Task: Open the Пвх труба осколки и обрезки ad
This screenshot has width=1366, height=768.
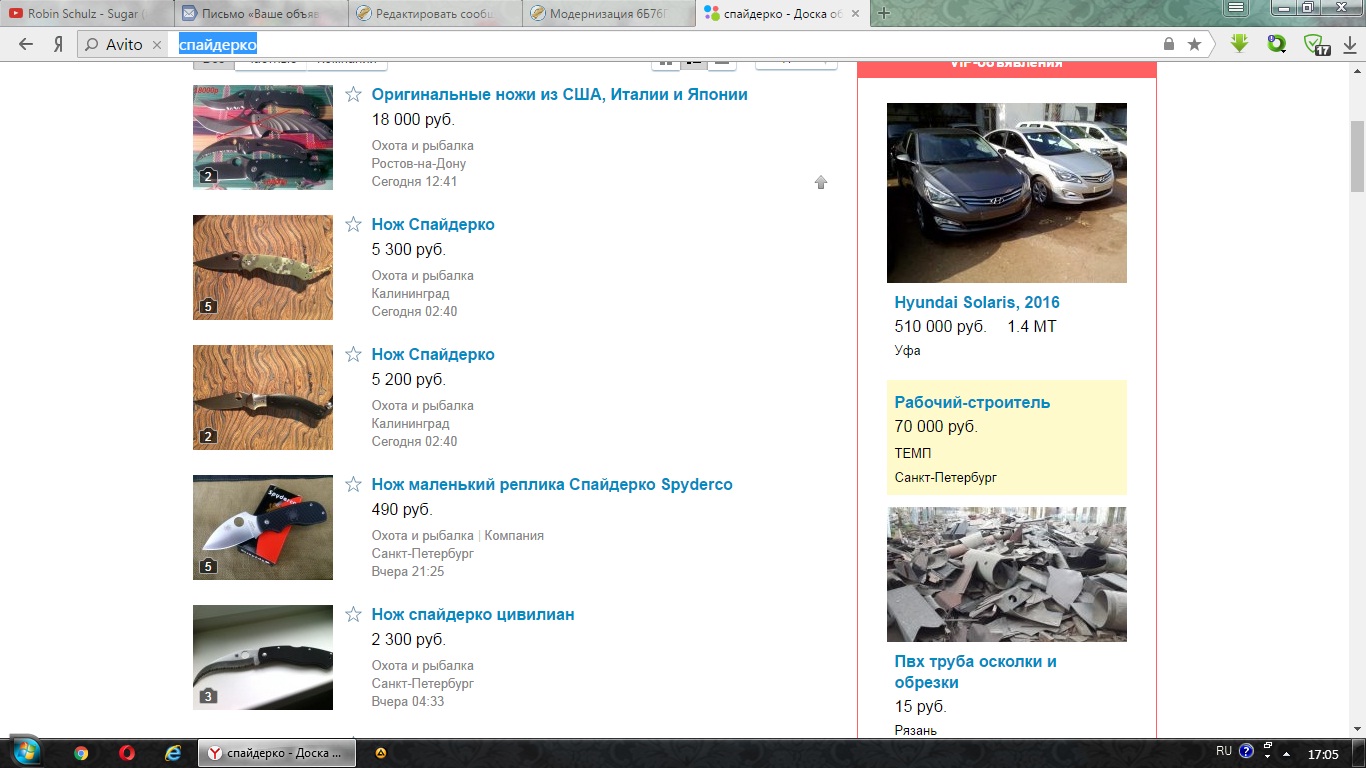Action: pos(976,672)
